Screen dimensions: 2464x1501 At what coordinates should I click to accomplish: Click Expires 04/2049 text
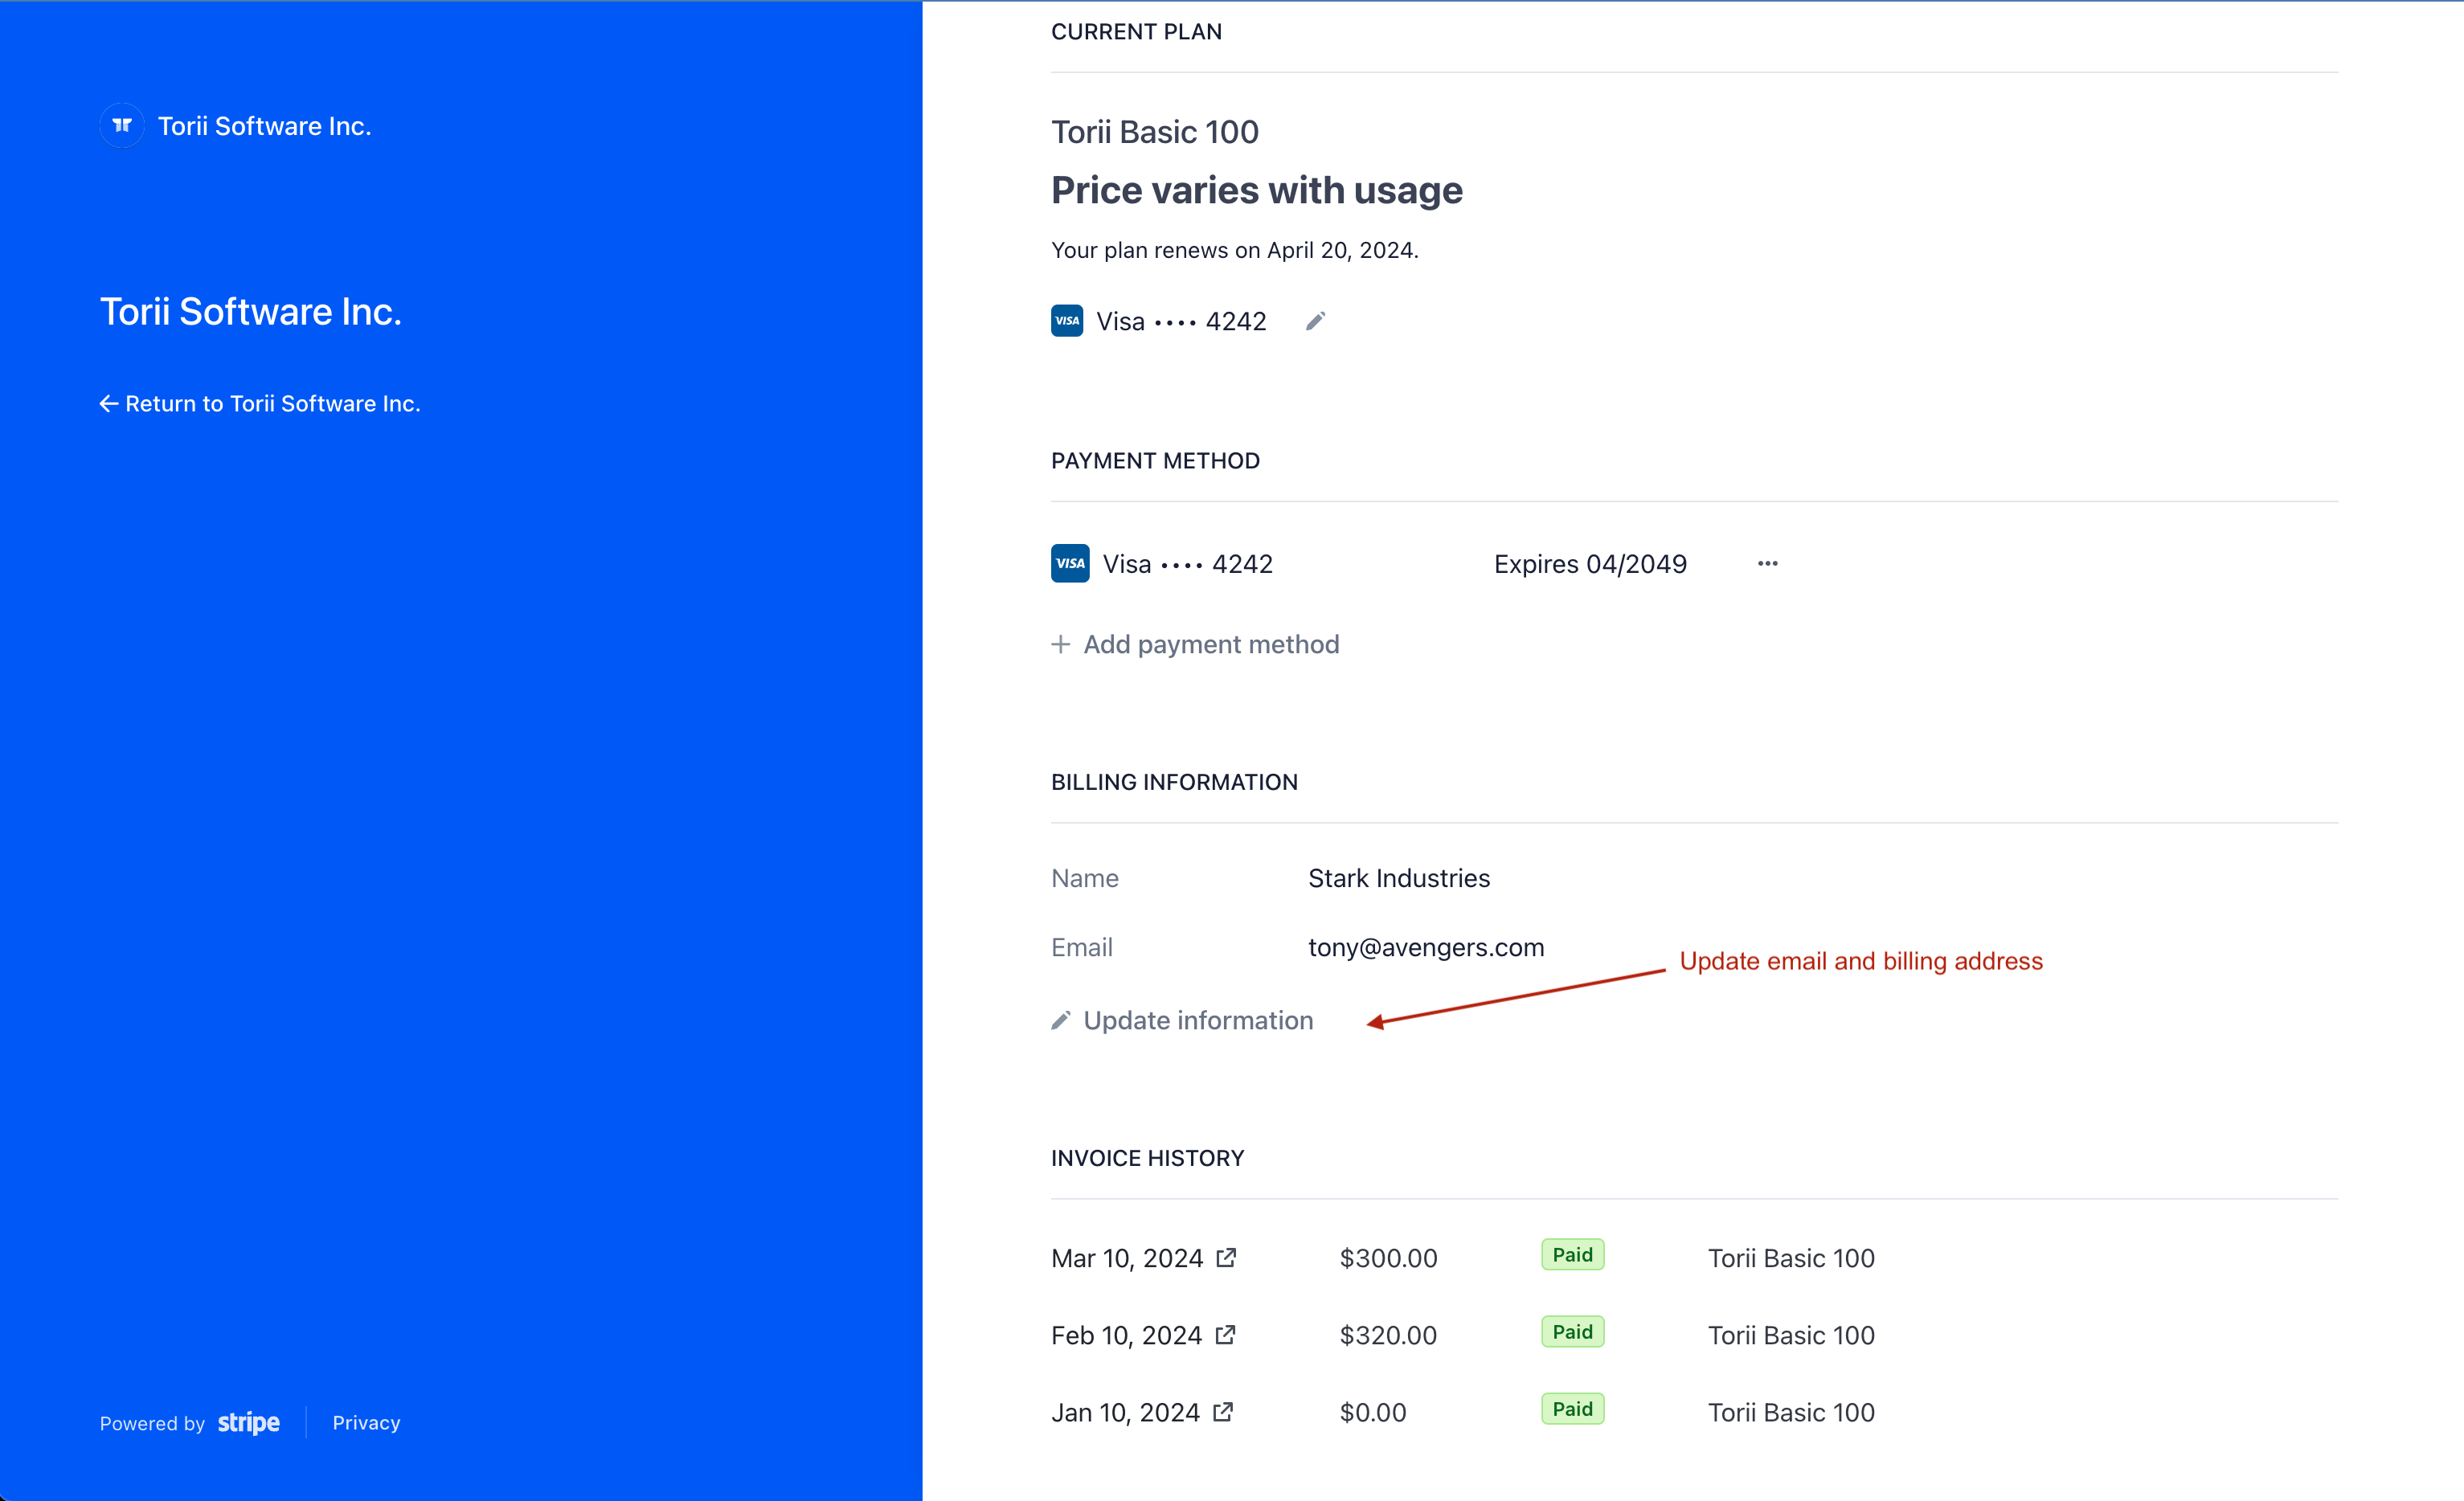1590,564
